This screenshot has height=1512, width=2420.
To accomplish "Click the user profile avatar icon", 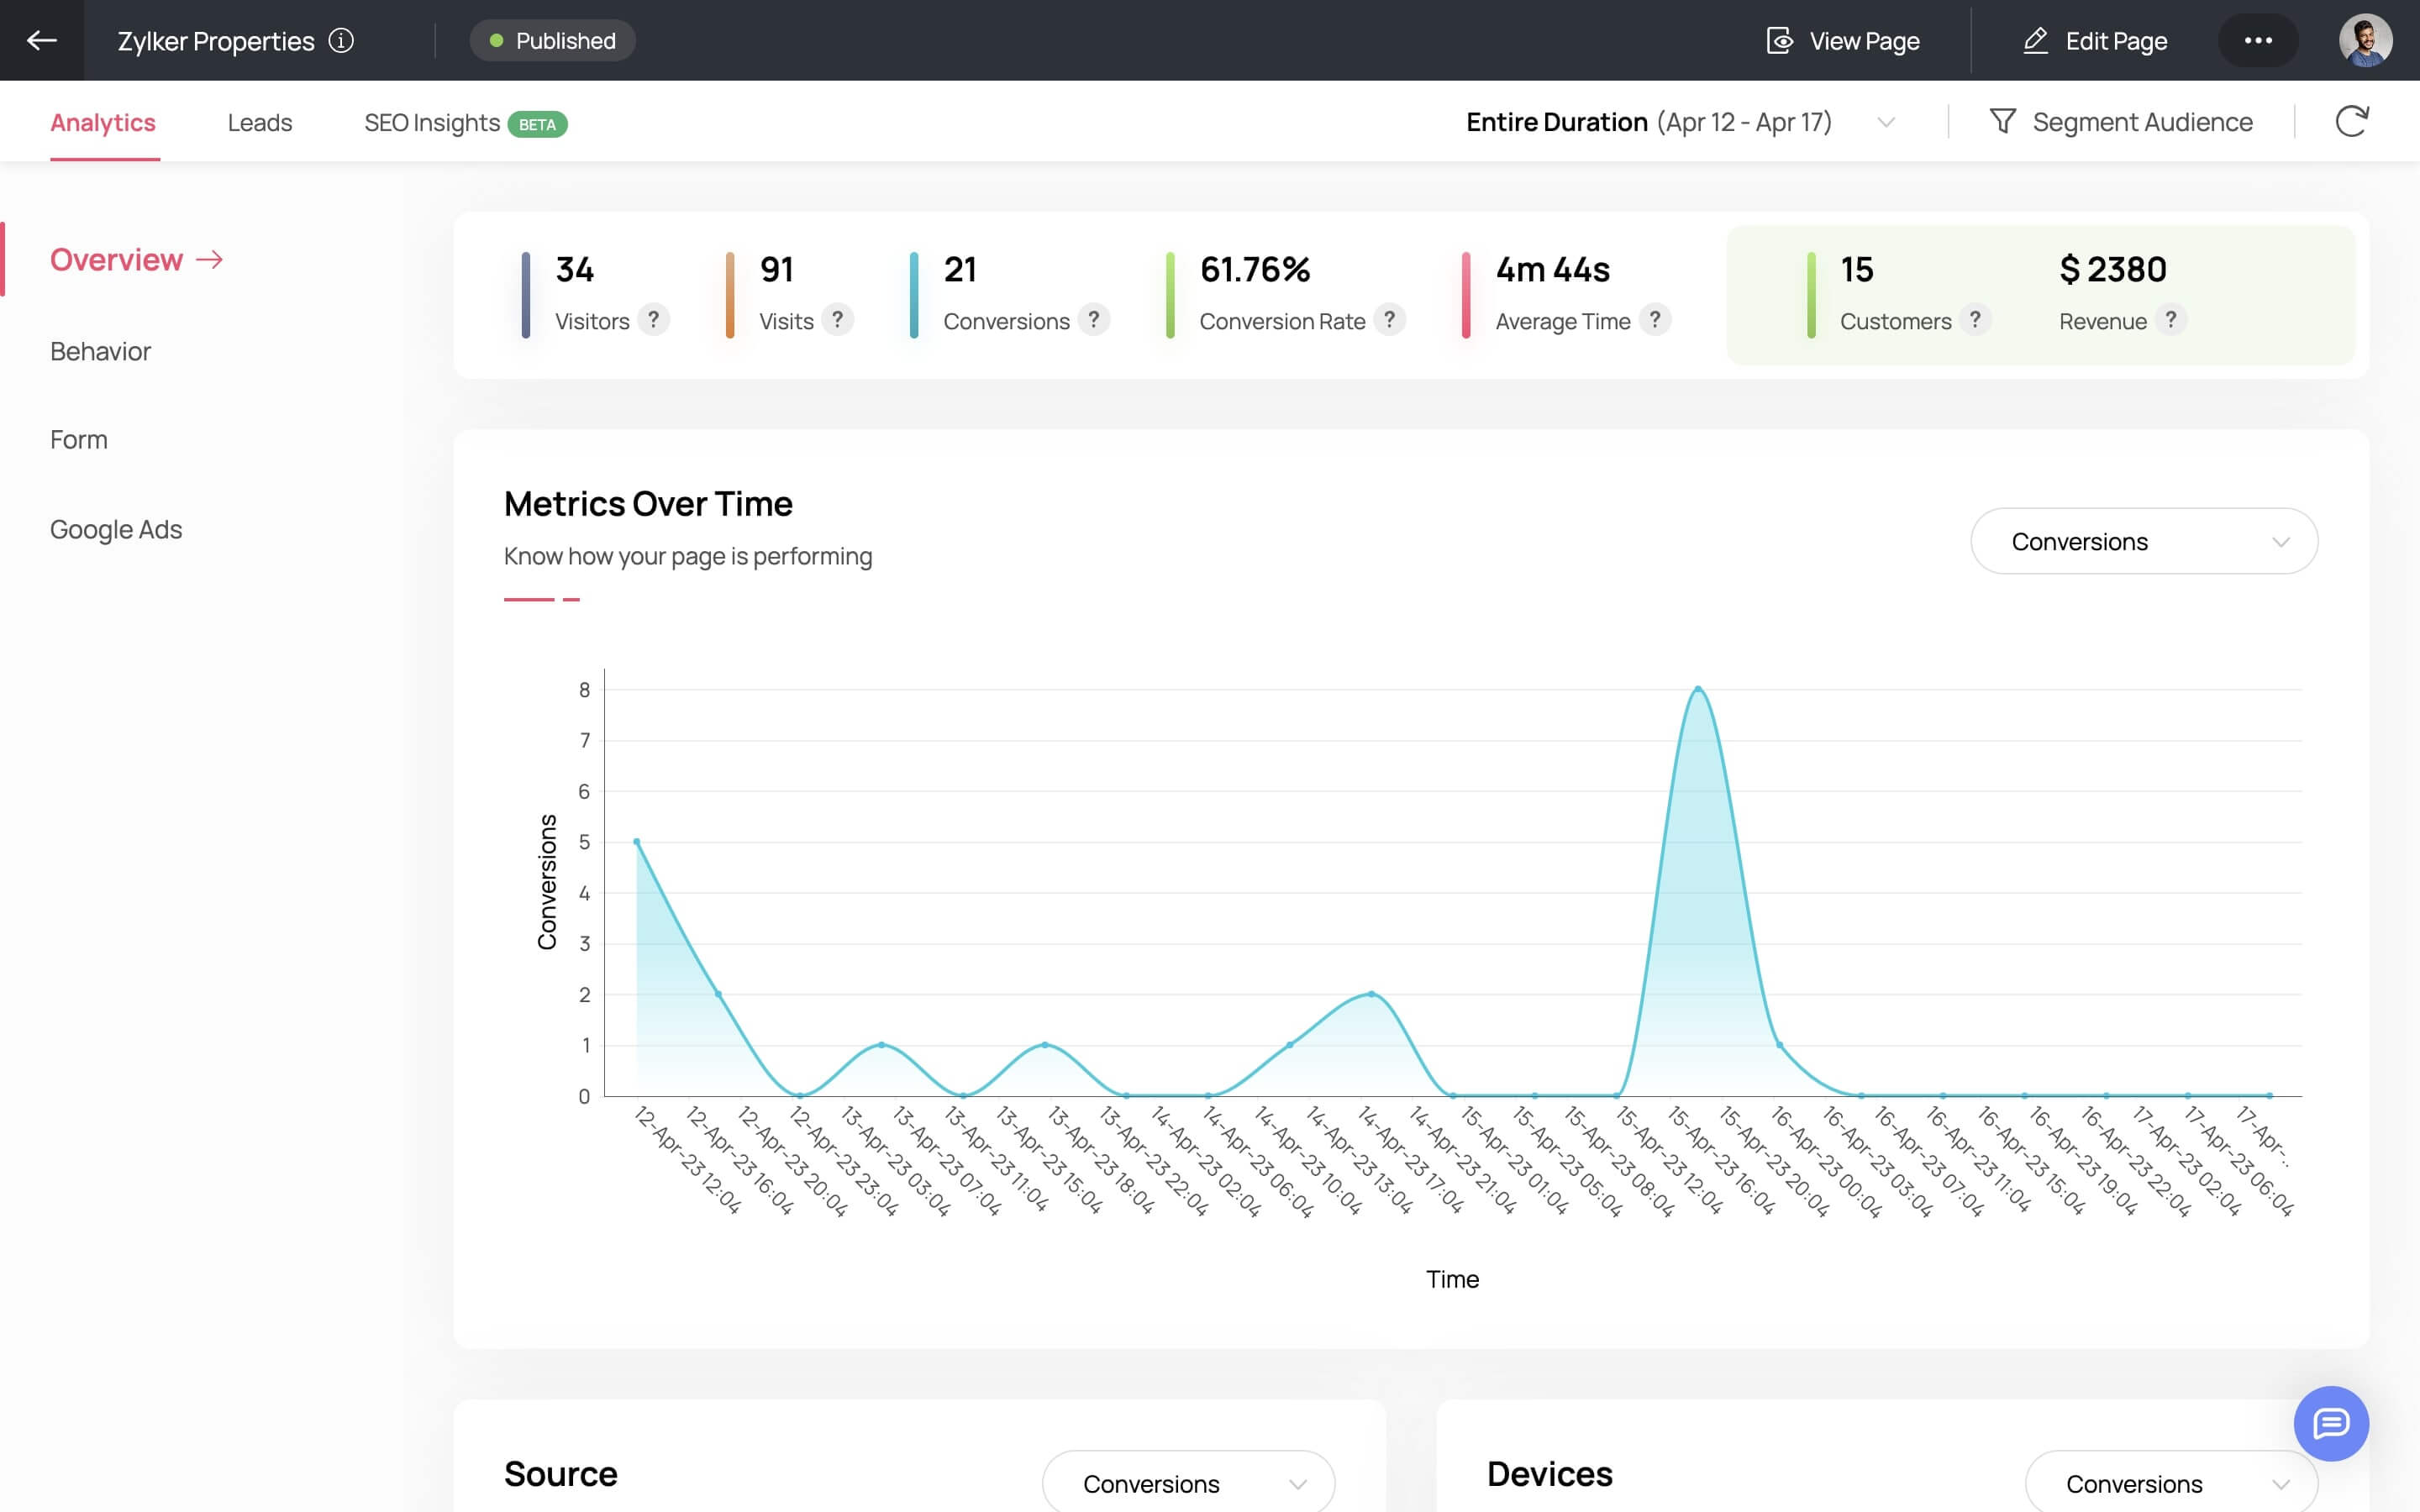I will (x=2365, y=40).
